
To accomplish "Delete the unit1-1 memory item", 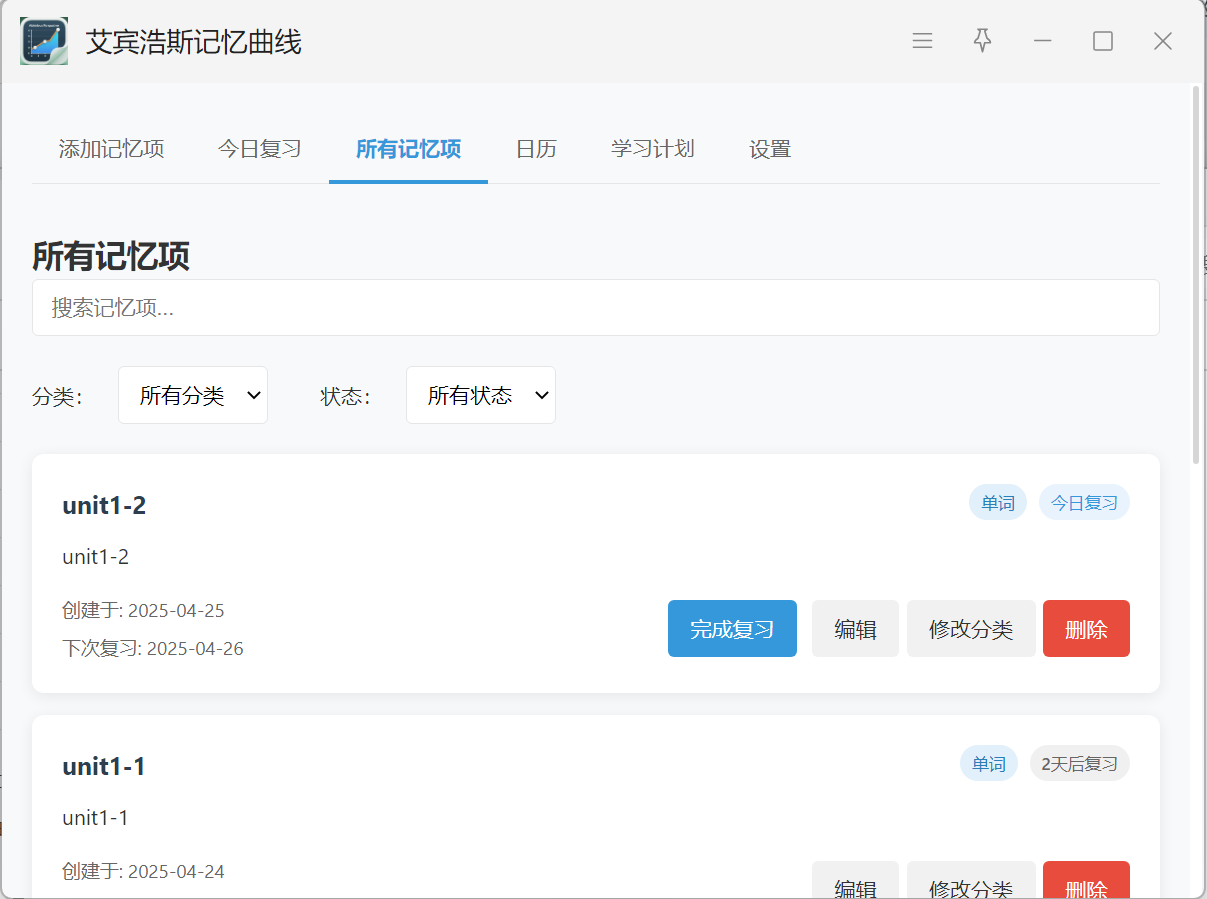I will (1086, 880).
